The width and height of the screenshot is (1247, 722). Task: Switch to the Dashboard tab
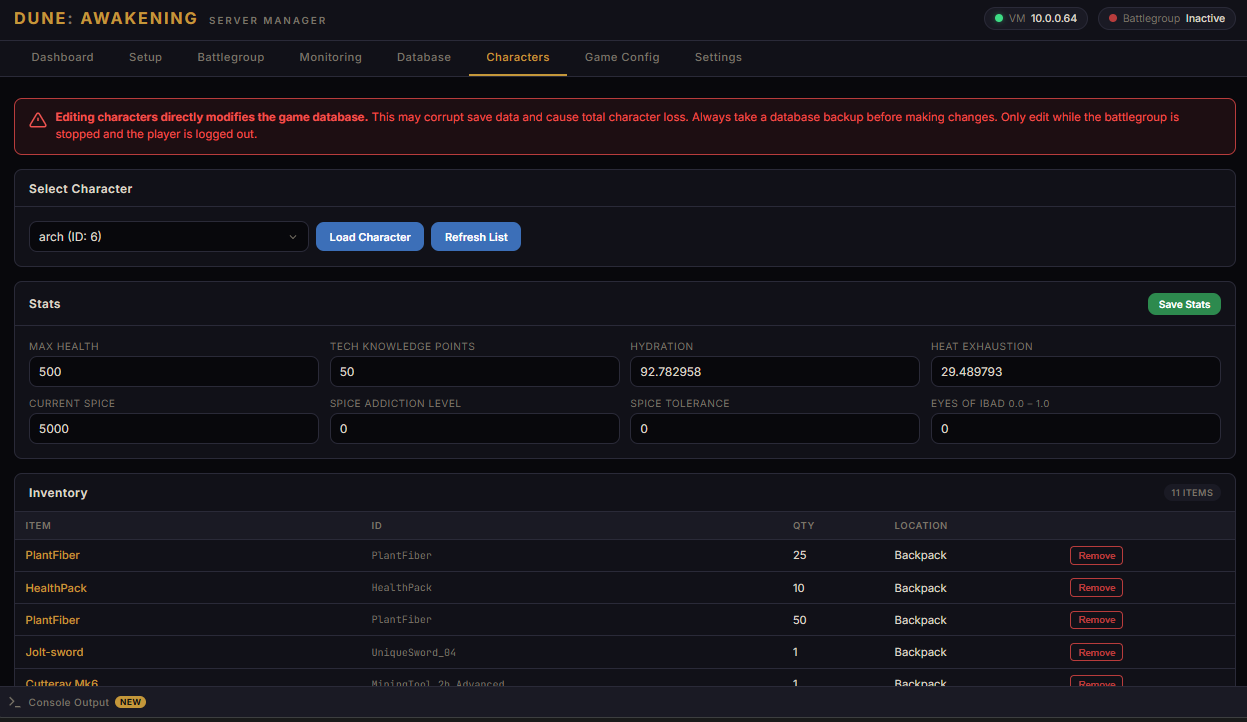[x=62, y=57]
